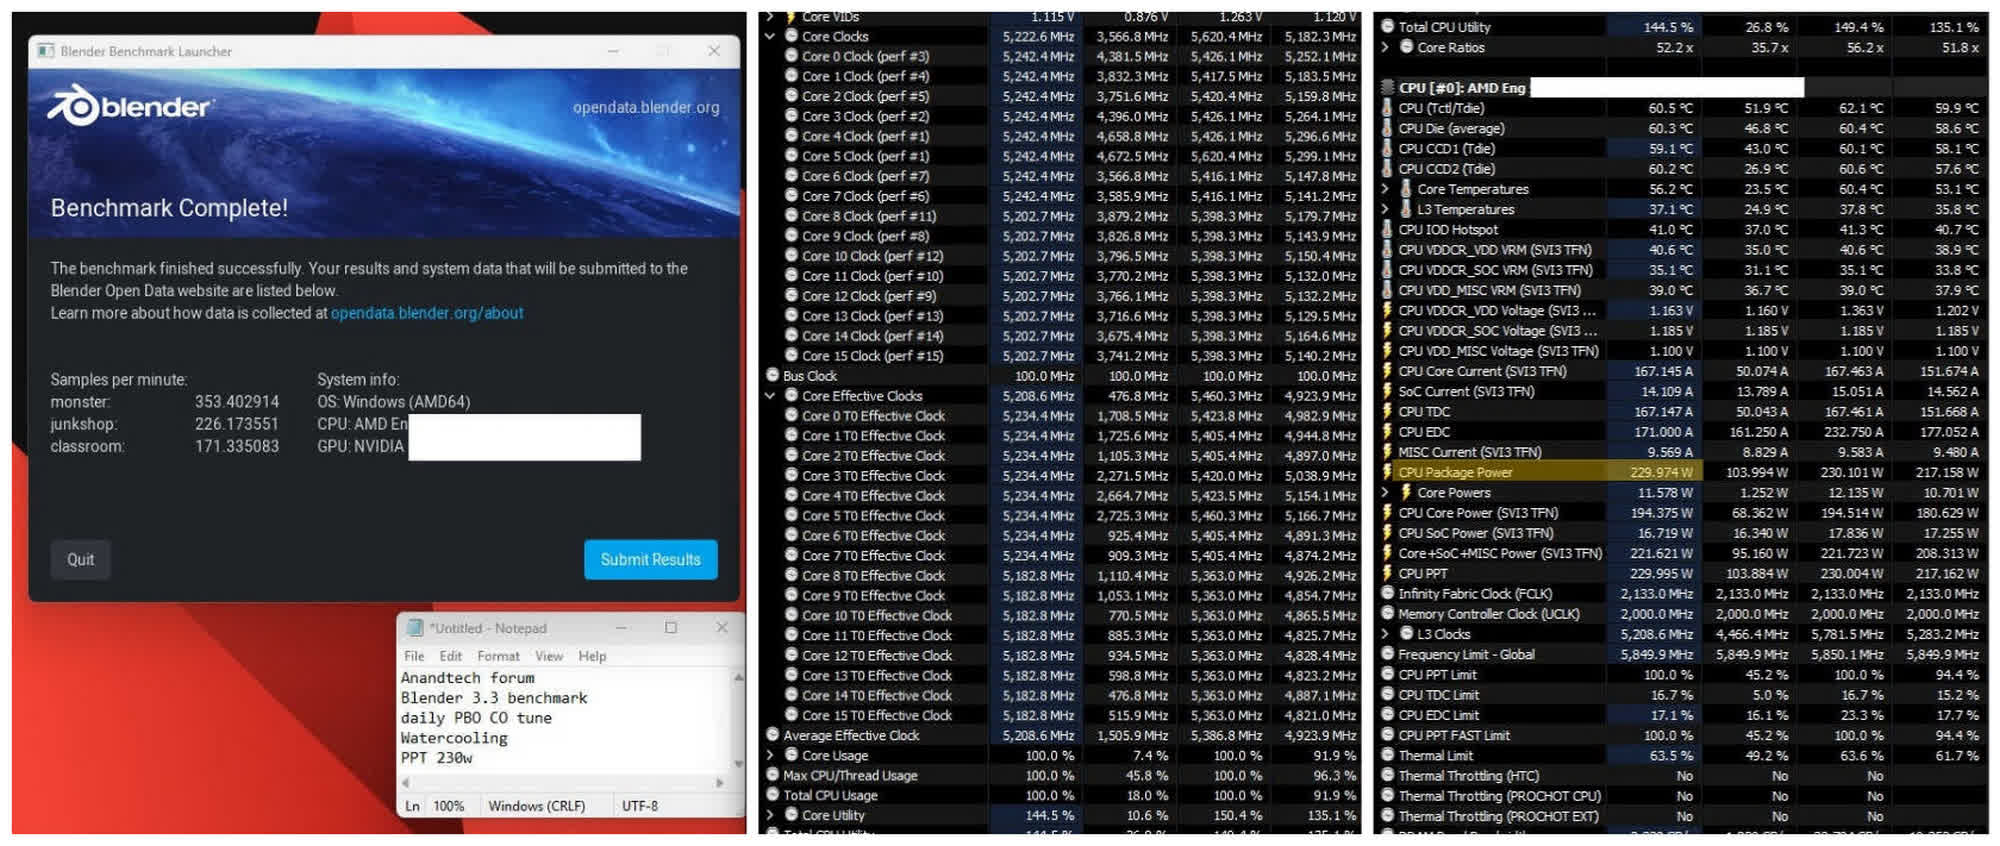Open the Format menu in Notepad
Image resolution: width=2000 pixels, height=846 pixels.
click(498, 656)
